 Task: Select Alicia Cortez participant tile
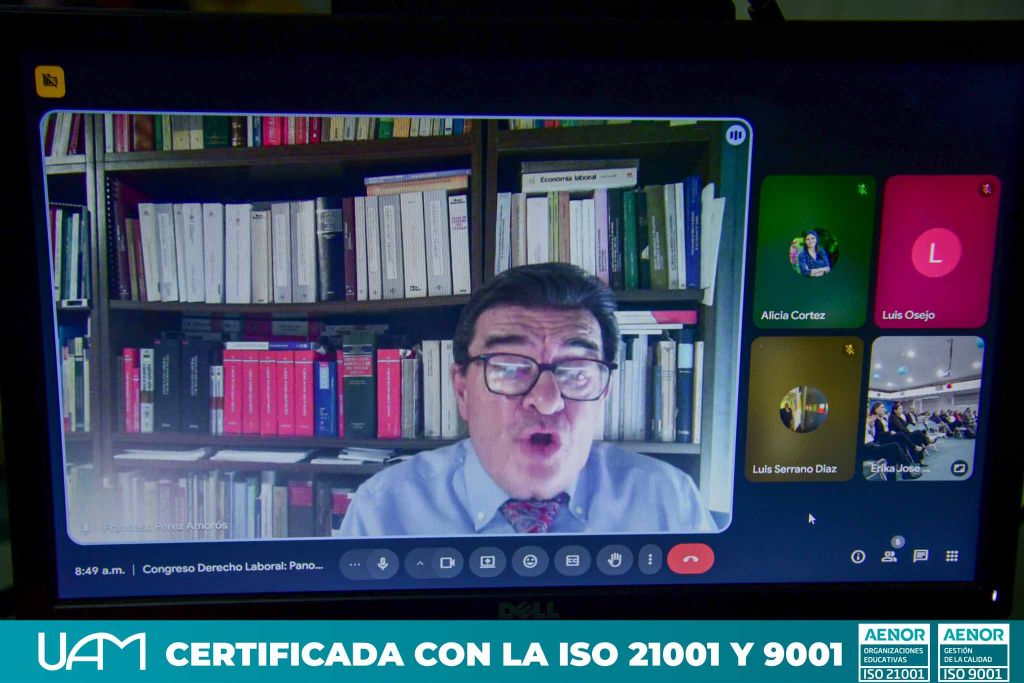(814, 251)
